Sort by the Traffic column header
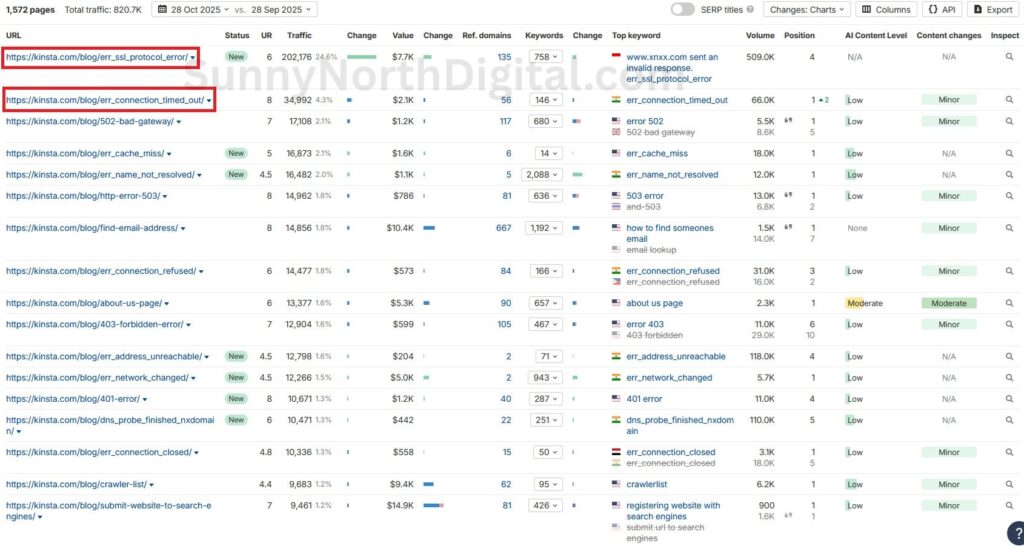The height and width of the screenshot is (546, 1024). pyautogui.click(x=299, y=35)
